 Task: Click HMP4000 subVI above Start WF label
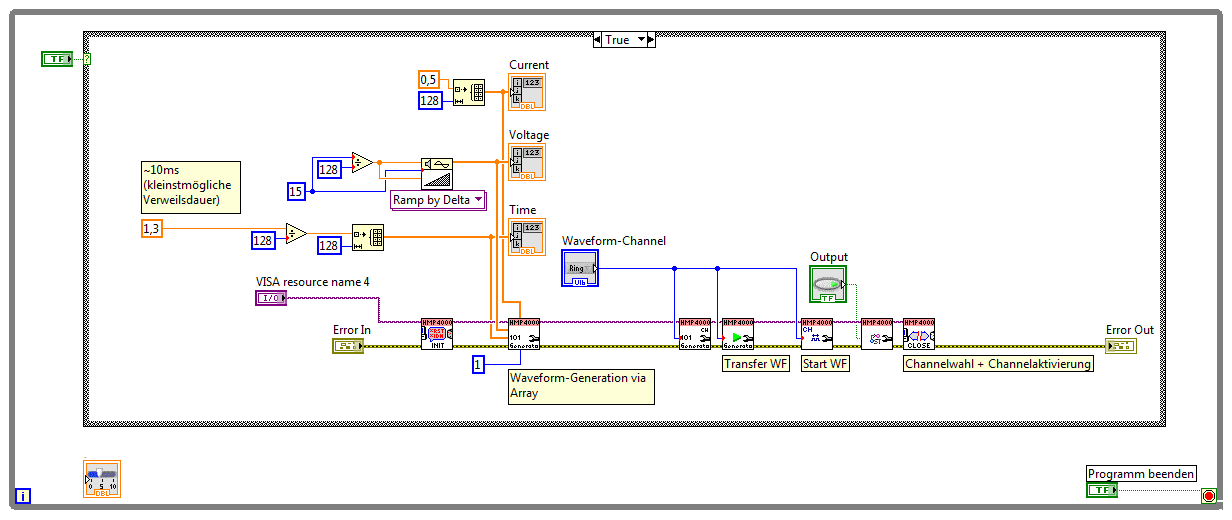(816, 333)
